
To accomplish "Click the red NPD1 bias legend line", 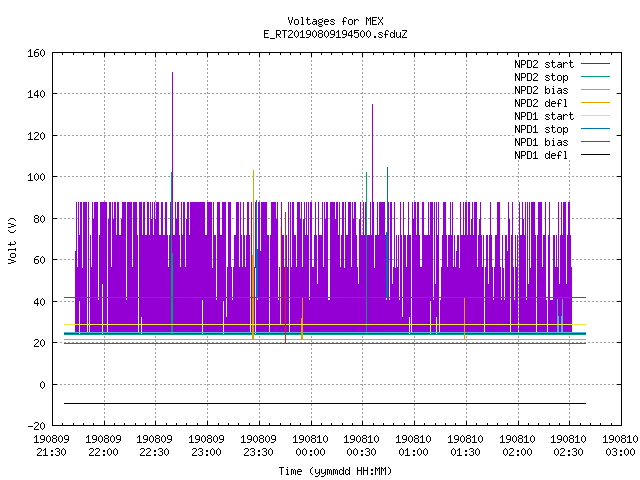I will click(596, 142).
